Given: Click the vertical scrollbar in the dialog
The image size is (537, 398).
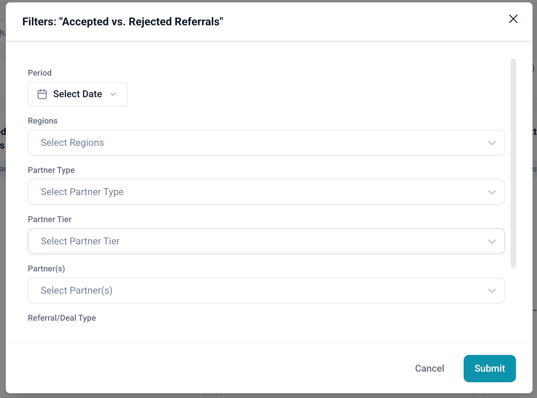Looking at the screenshot, I should (513, 163).
